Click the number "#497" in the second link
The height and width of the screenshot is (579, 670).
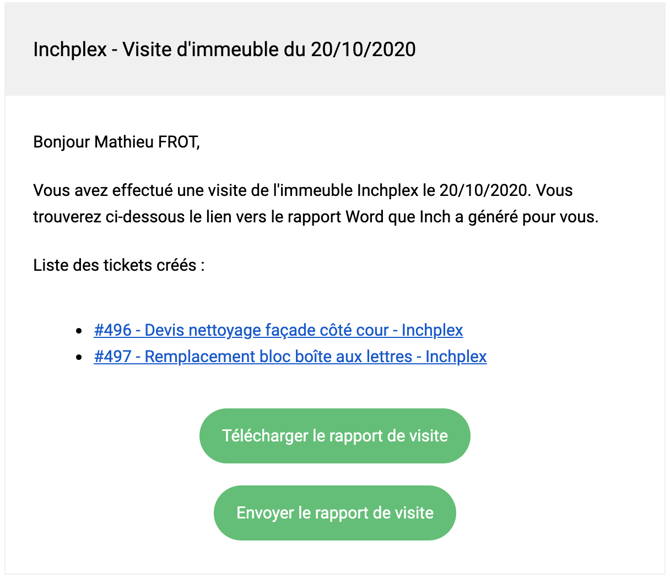point(112,356)
